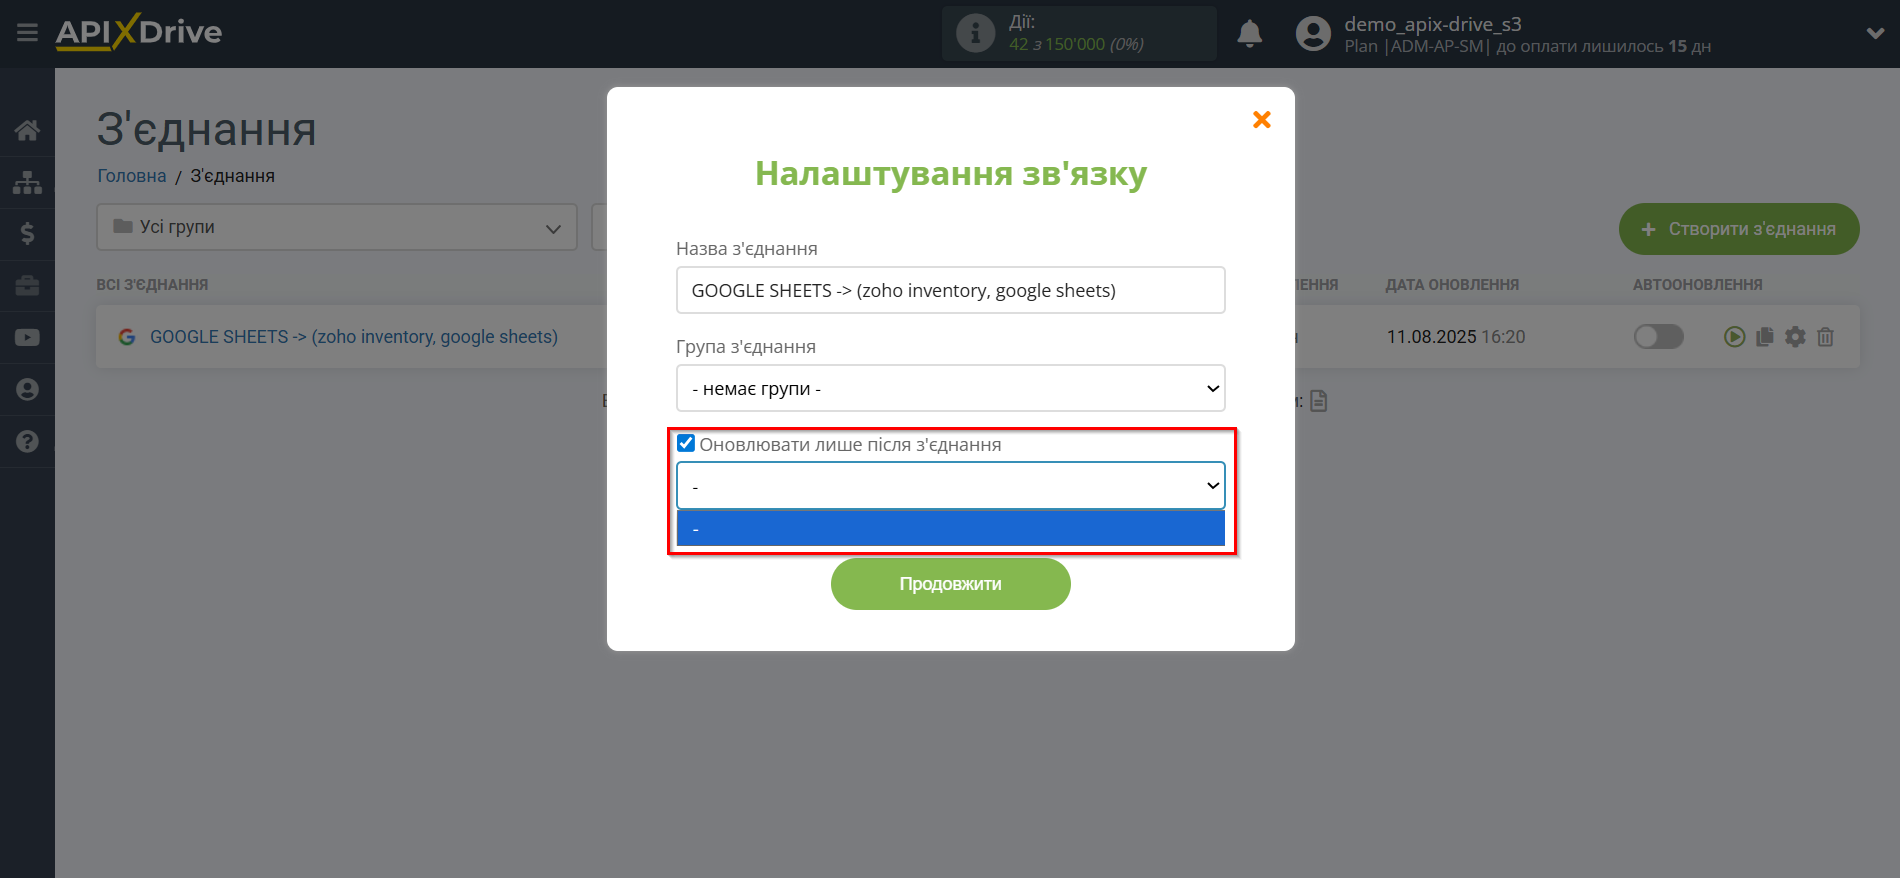Image resolution: width=1900 pixels, height=878 pixels.
Task: Click the 'ВСІ З'ЄДНАННЯ' header
Action: point(152,285)
